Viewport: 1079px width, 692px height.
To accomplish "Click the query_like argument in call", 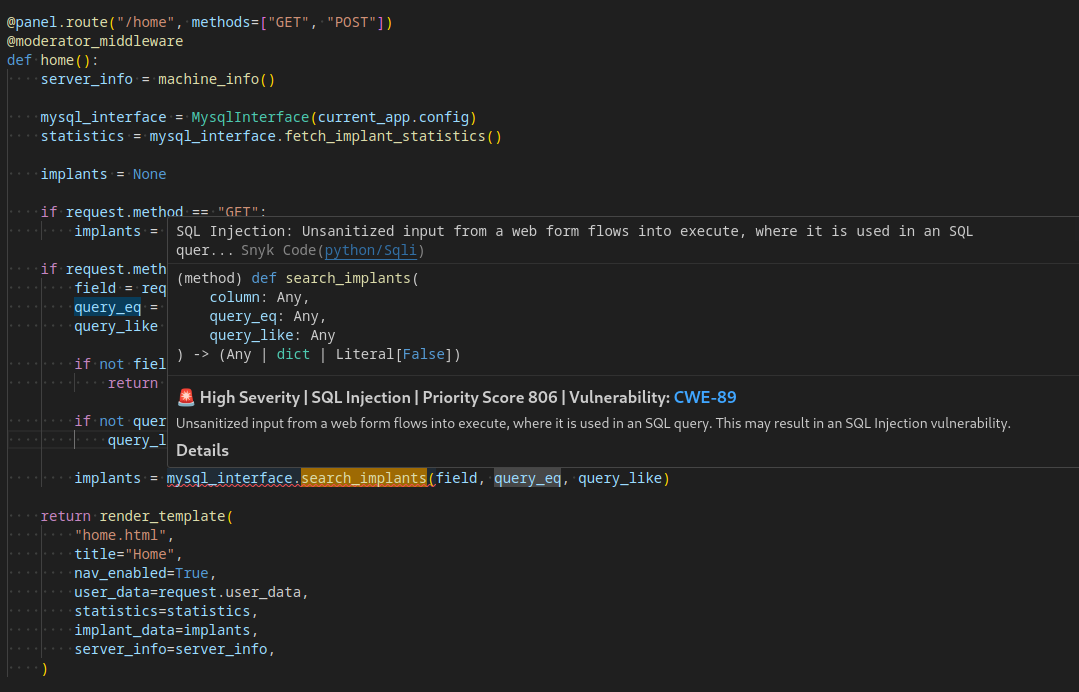I will pyautogui.click(x=619, y=478).
